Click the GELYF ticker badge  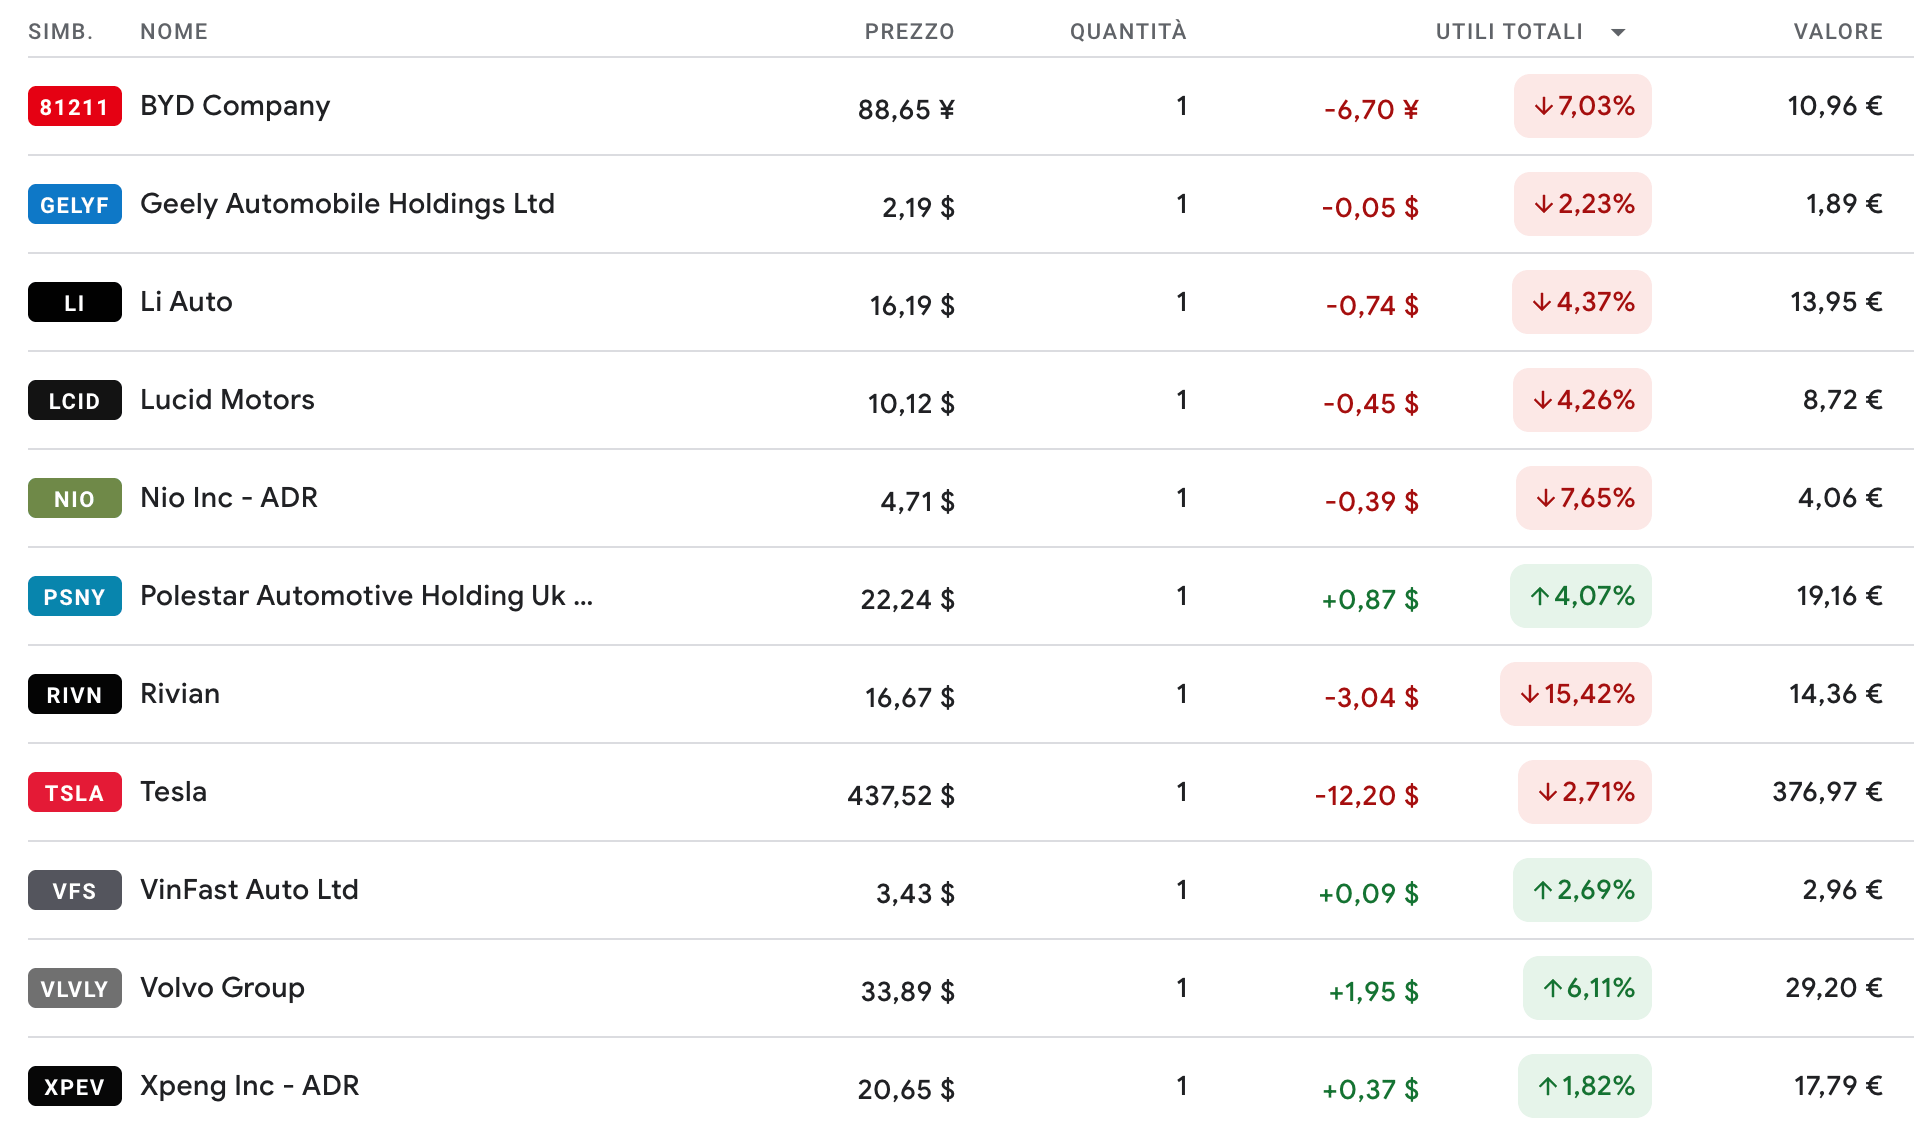(x=74, y=204)
